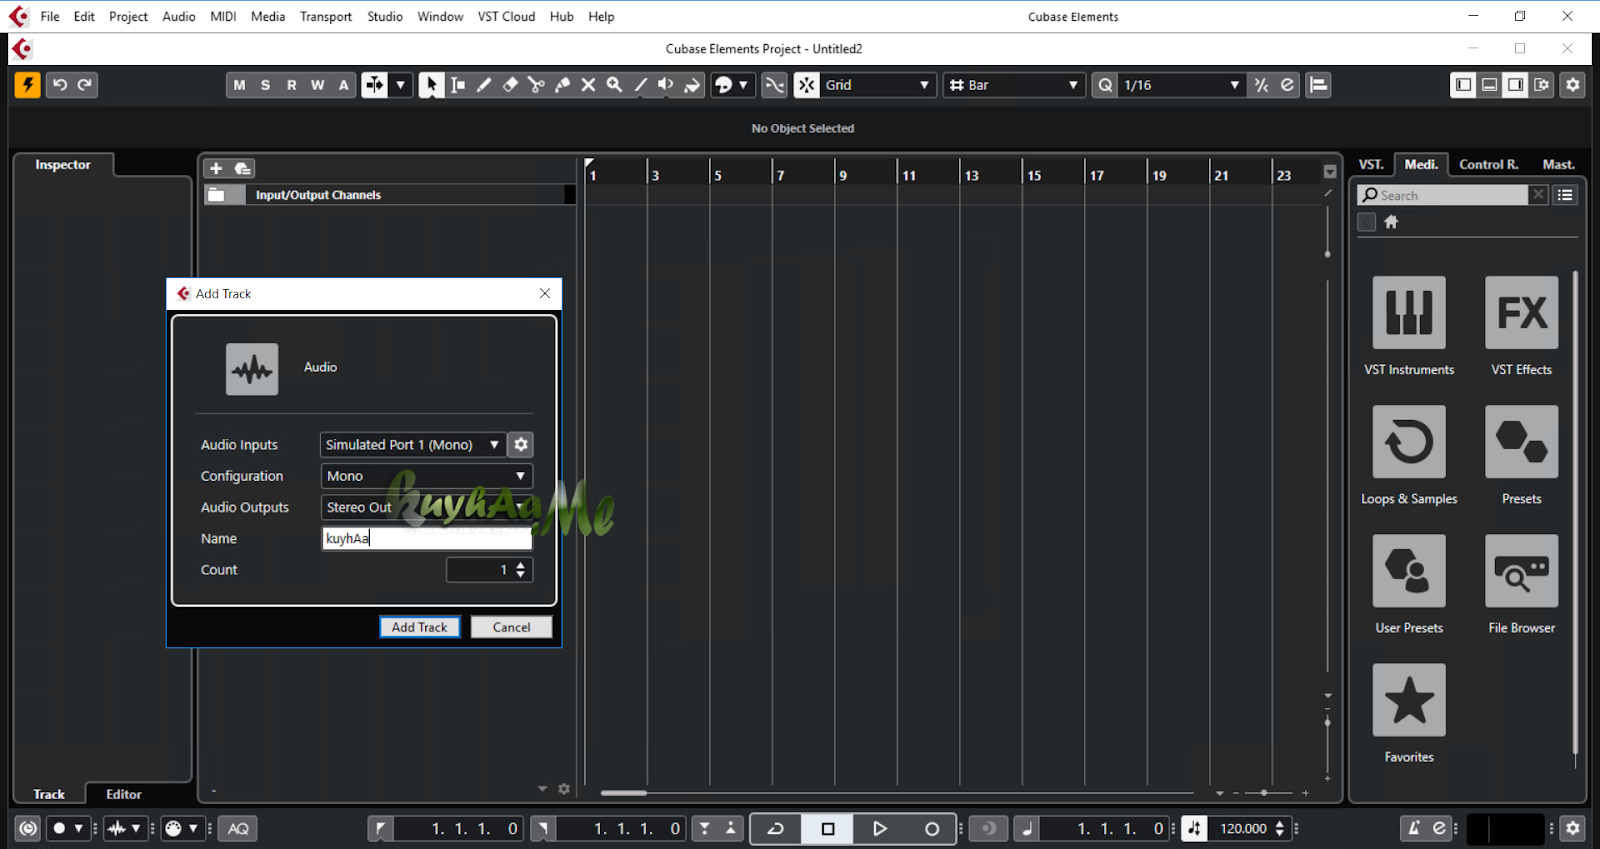
Task: Switch to the VST. rack tab
Action: coord(1371,164)
